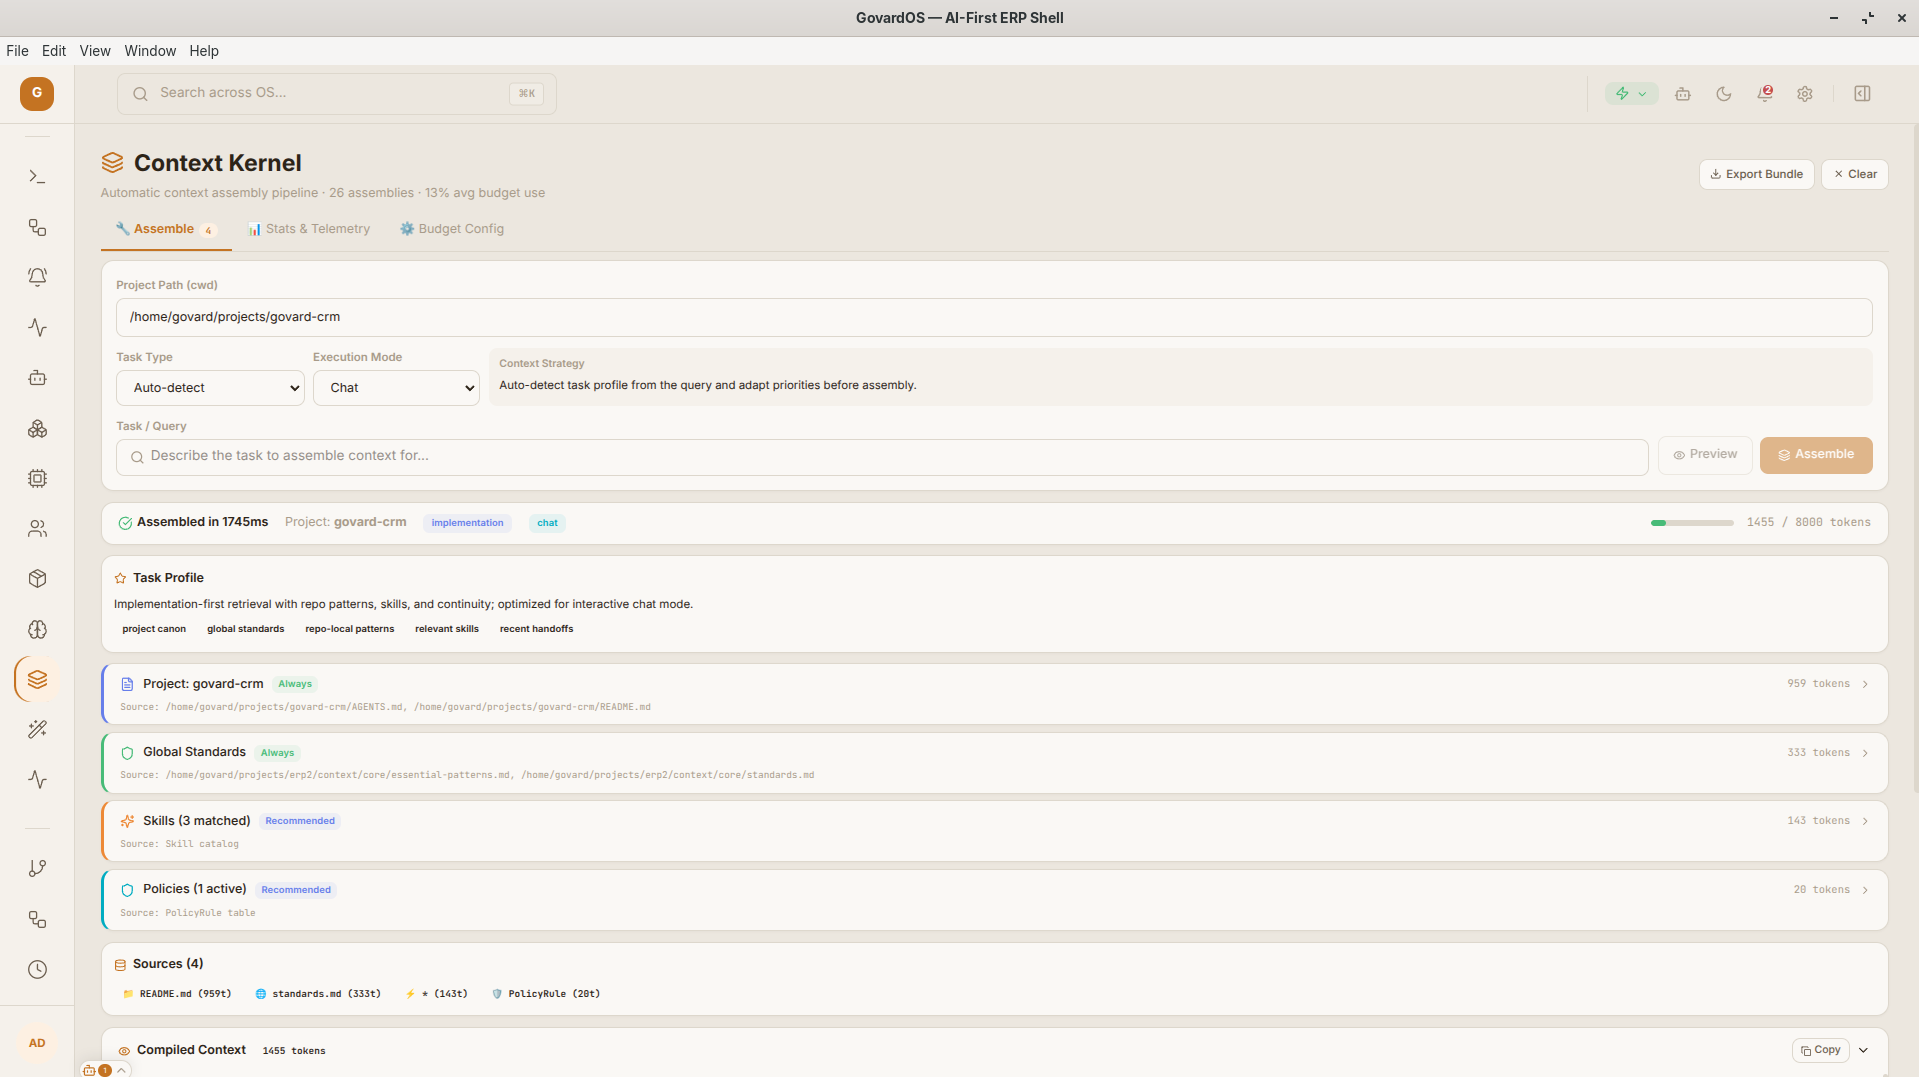Click the orange Assemble button
Screen dimensions: 1919x1077
[x=1816, y=454]
